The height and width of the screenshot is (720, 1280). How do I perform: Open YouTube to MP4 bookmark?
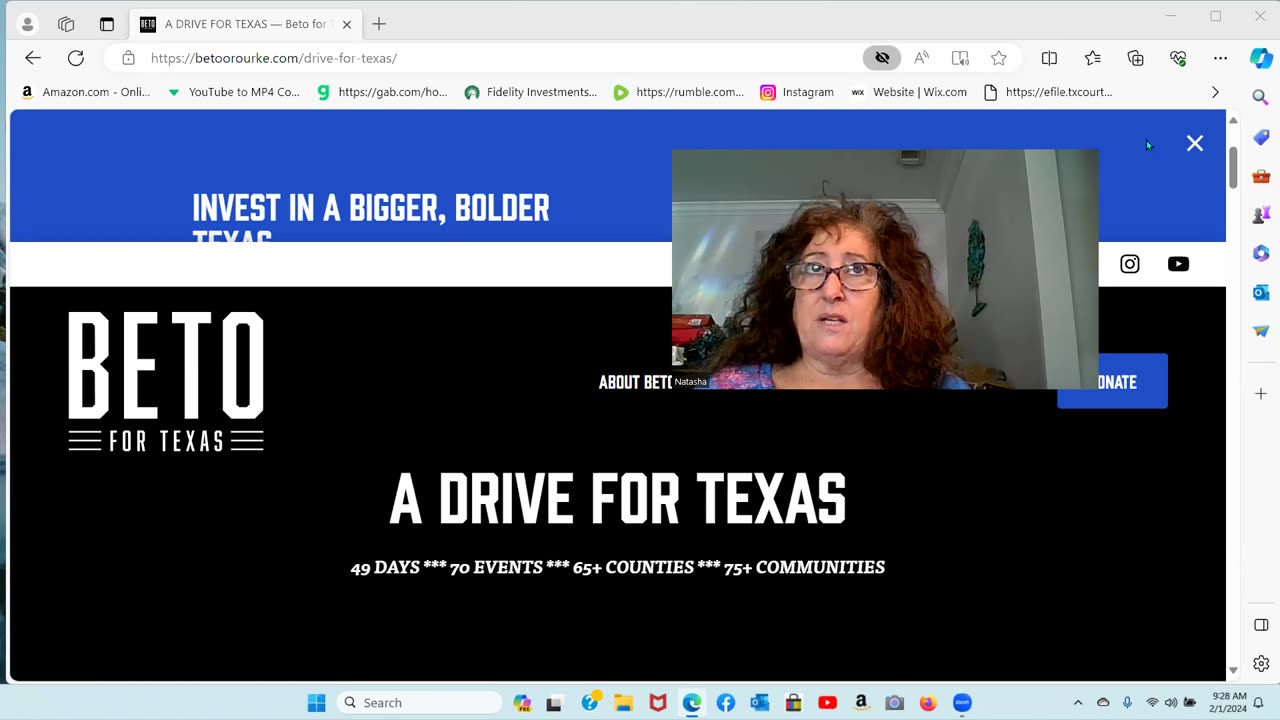[233, 92]
